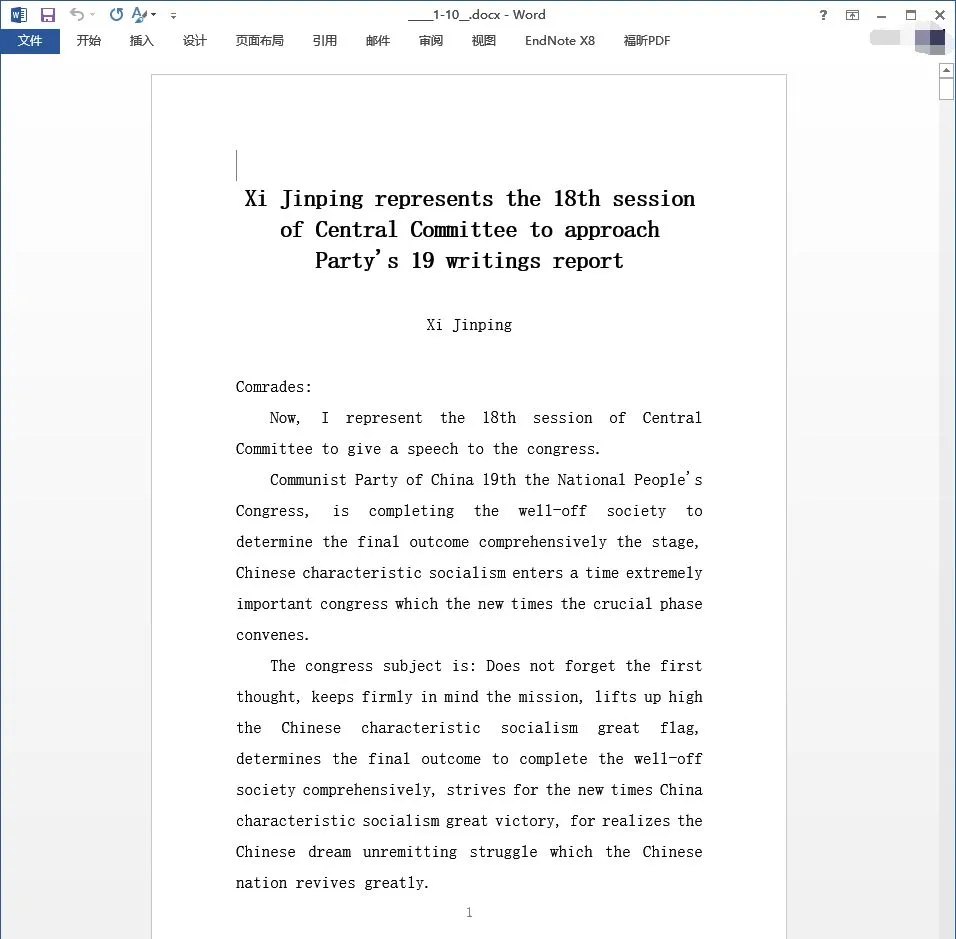Click the line ending 'a time extremely'
The width and height of the screenshot is (956, 939).
click(x=469, y=573)
